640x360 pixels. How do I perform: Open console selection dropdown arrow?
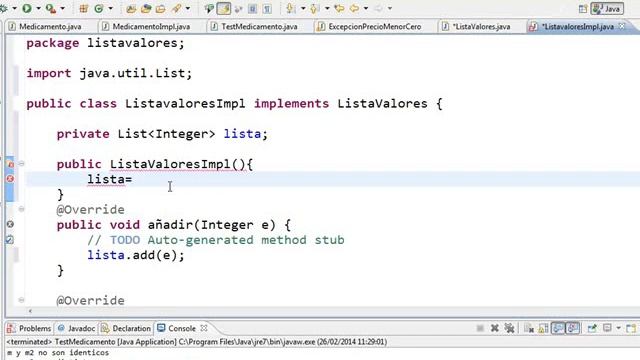[619, 328]
